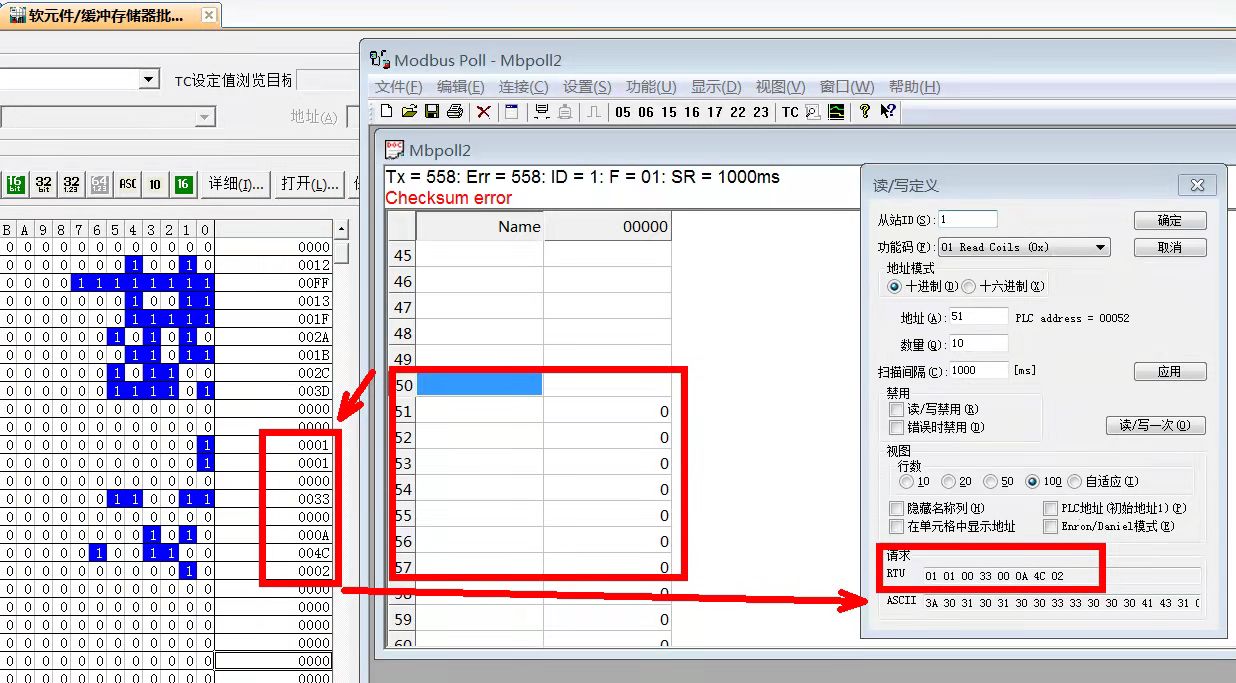Click the 地址 input field containing 51
Screen dimensions: 1236x683
coord(978,317)
